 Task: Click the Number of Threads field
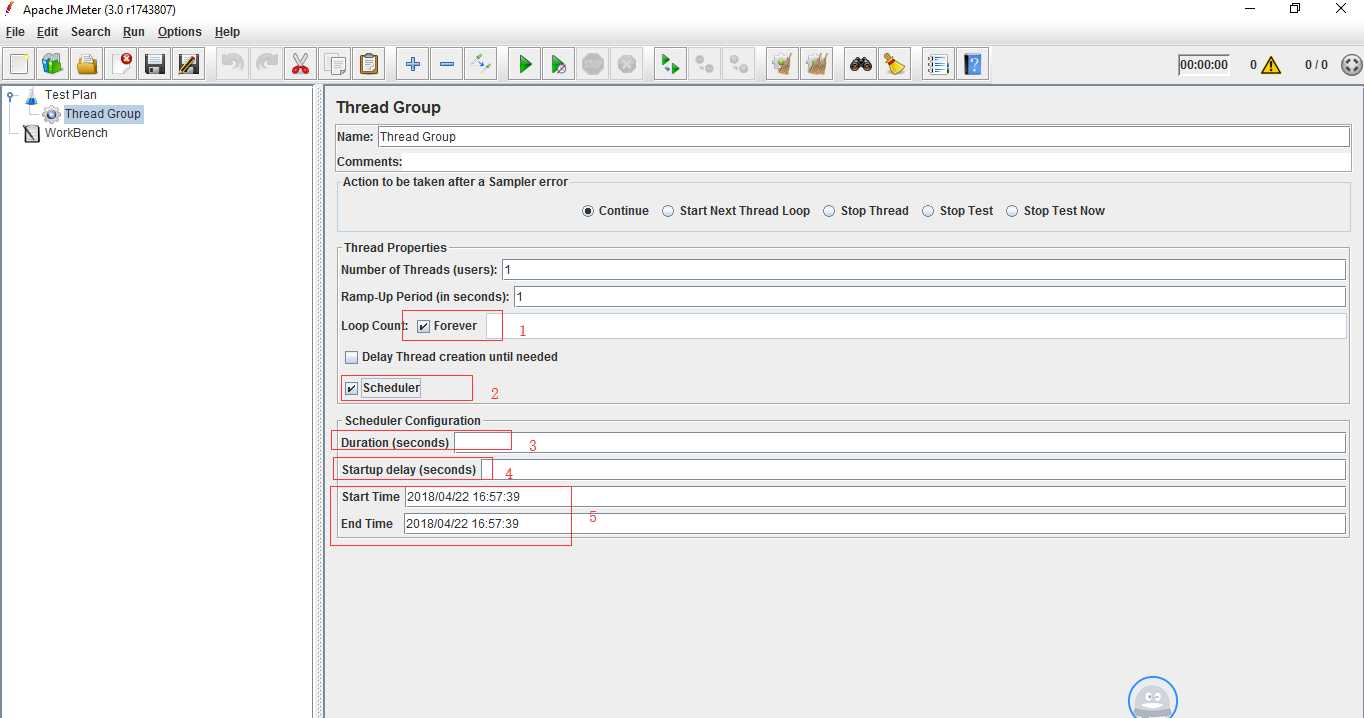coord(924,270)
